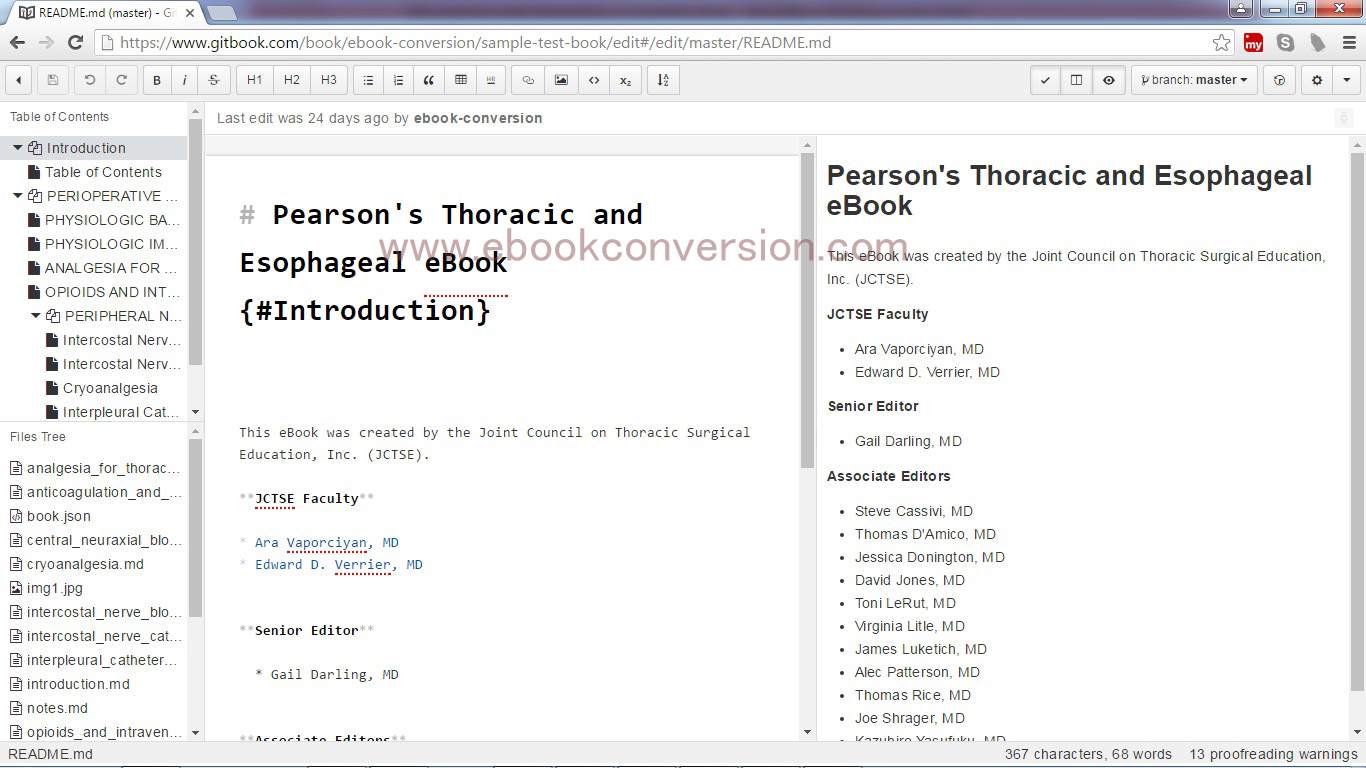Viewport: 1366px width, 768px height.
Task: Toggle the proofreading checkmark button
Action: point(1045,80)
